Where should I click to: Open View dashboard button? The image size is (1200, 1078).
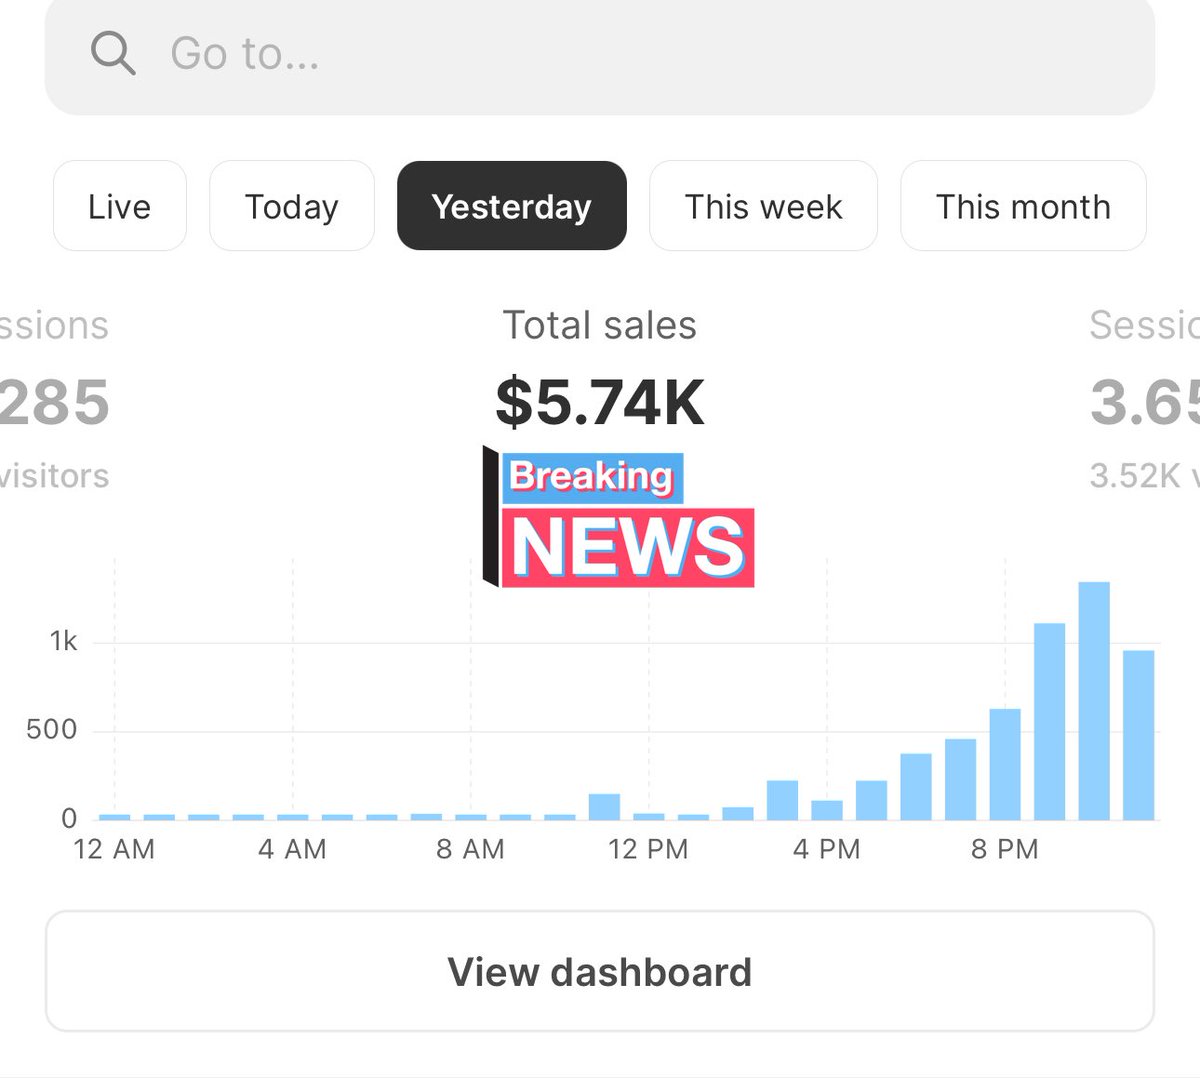600,971
